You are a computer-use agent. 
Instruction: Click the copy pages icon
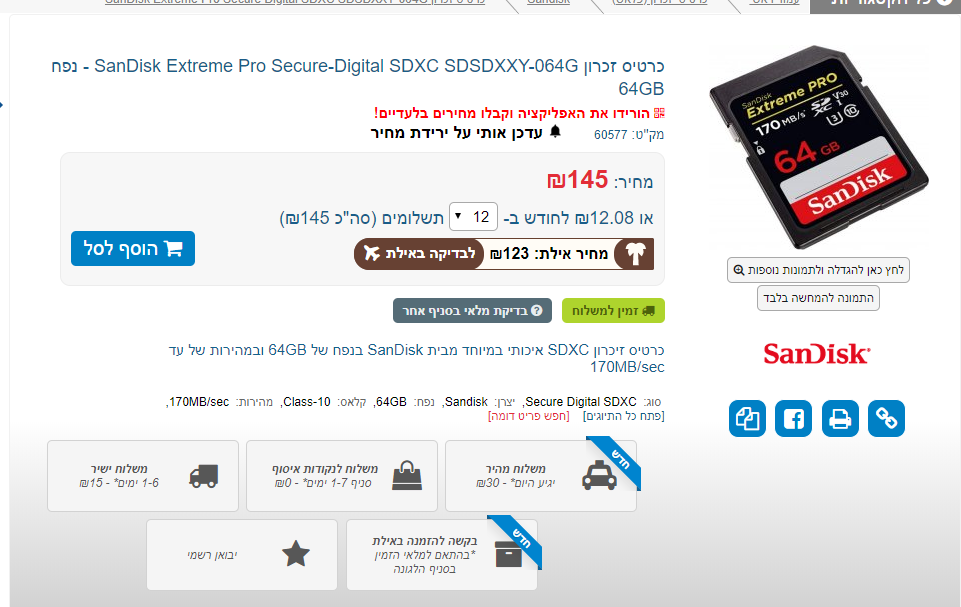[x=747, y=419]
